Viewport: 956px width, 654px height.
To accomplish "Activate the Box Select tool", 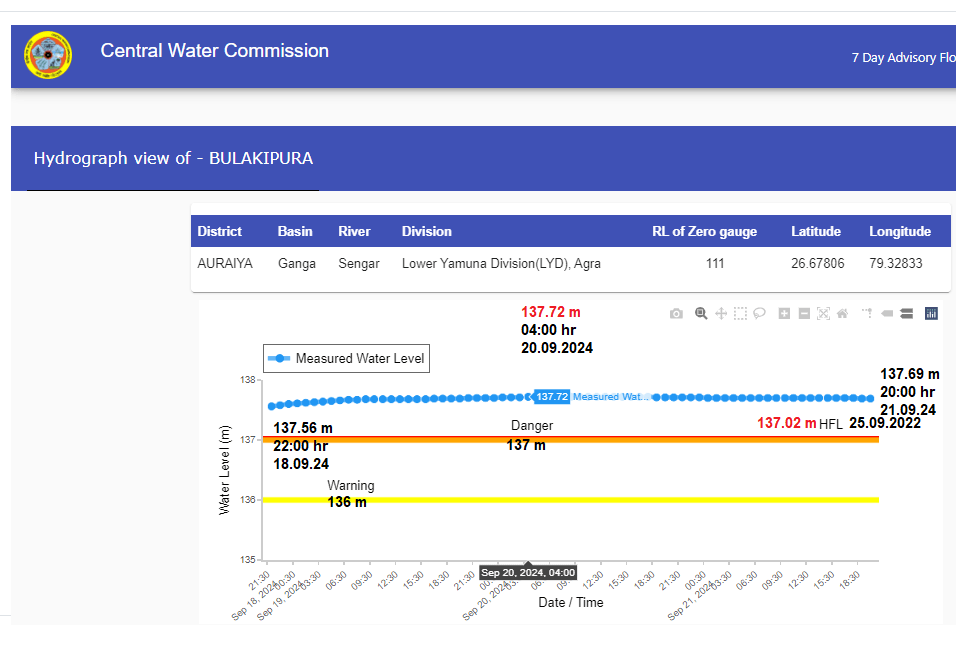I will point(740,314).
